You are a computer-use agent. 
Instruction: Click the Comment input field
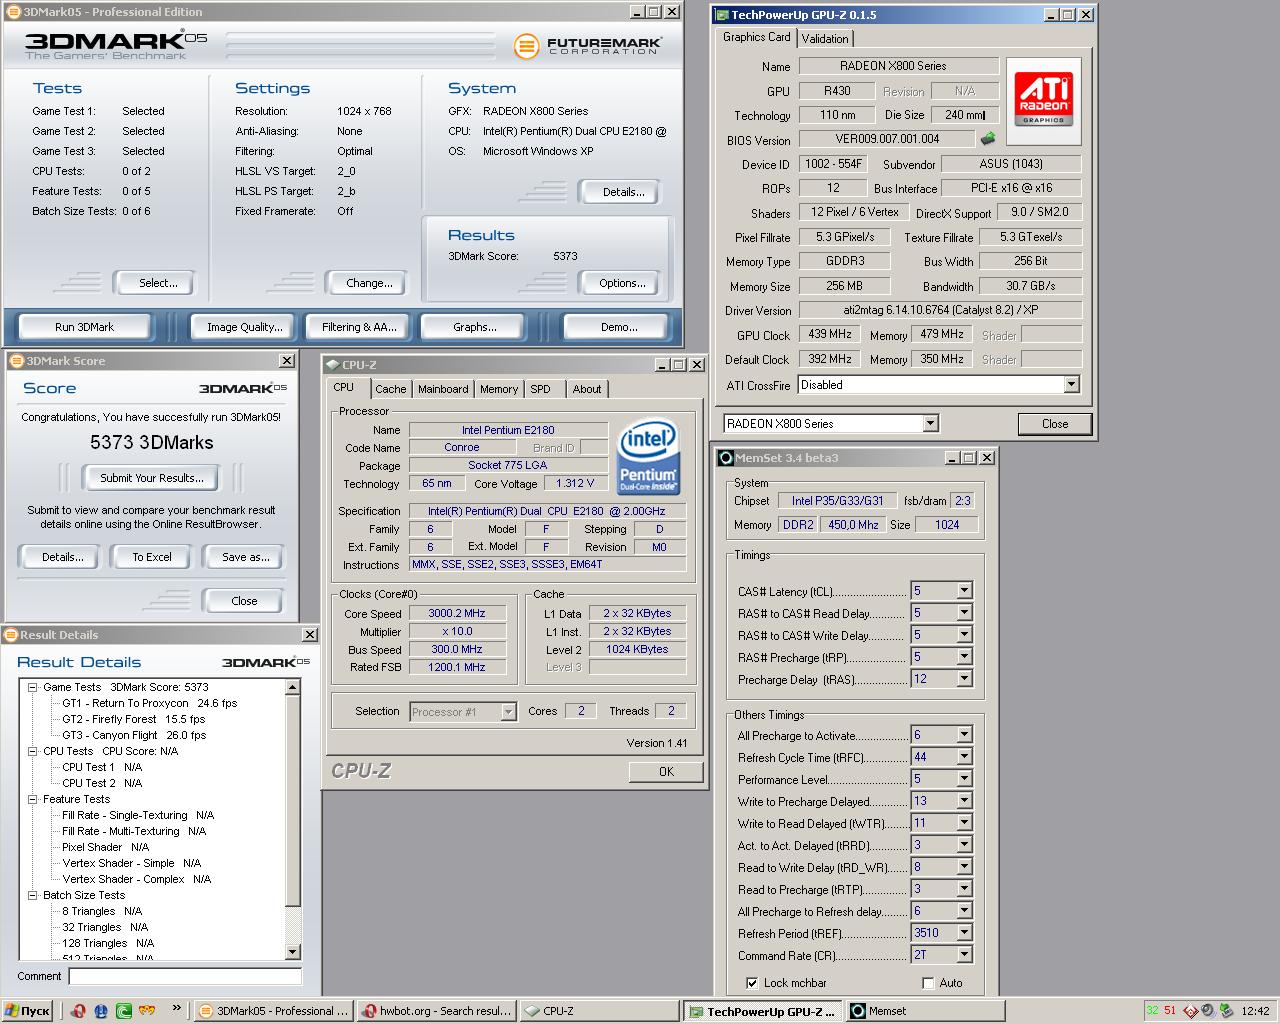click(x=185, y=976)
